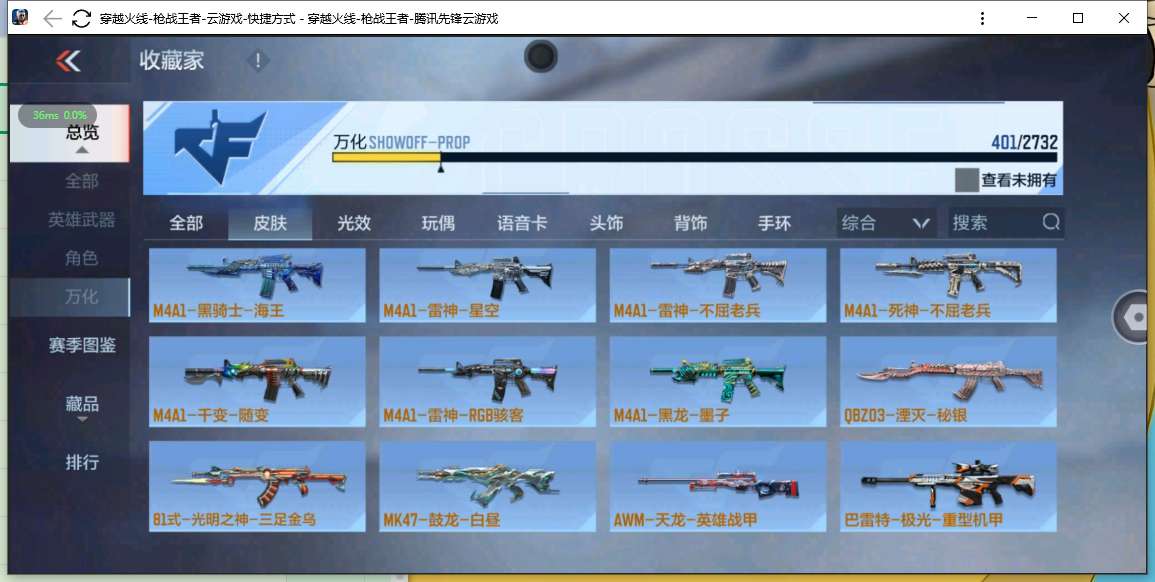The image size is (1155, 582).
Task: Open the 头饰 tab
Action: [606, 223]
